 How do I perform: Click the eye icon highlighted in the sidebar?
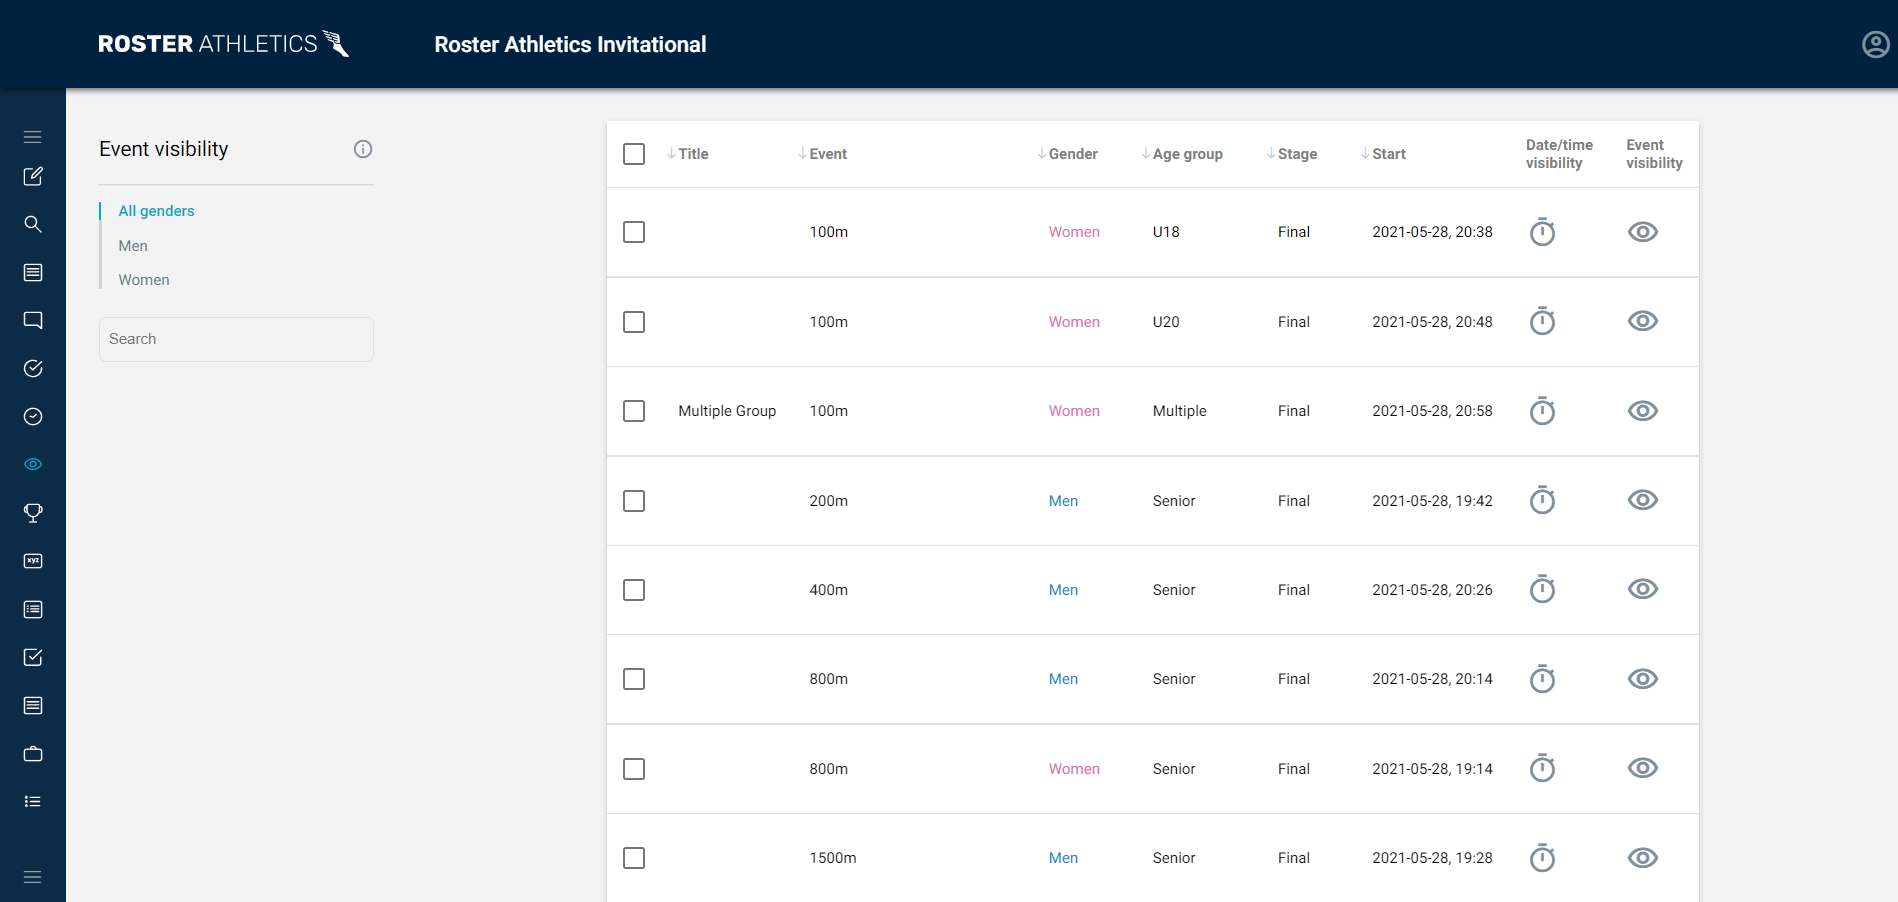click(x=33, y=463)
